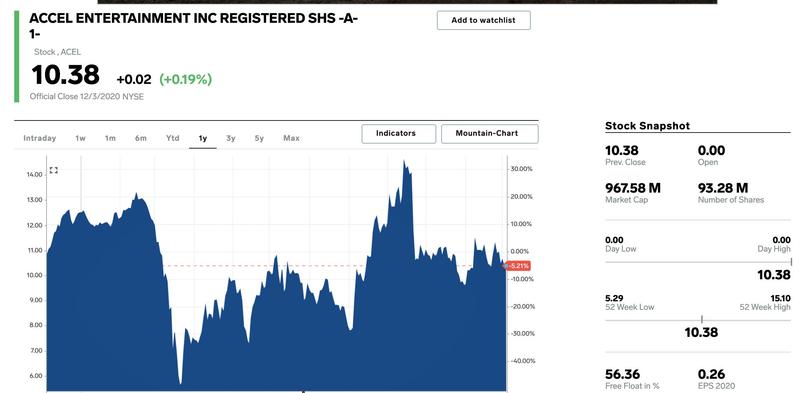This screenshot has width=800, height=393.
Task: Click the 30.00% percent axis label
Action: 522,169
